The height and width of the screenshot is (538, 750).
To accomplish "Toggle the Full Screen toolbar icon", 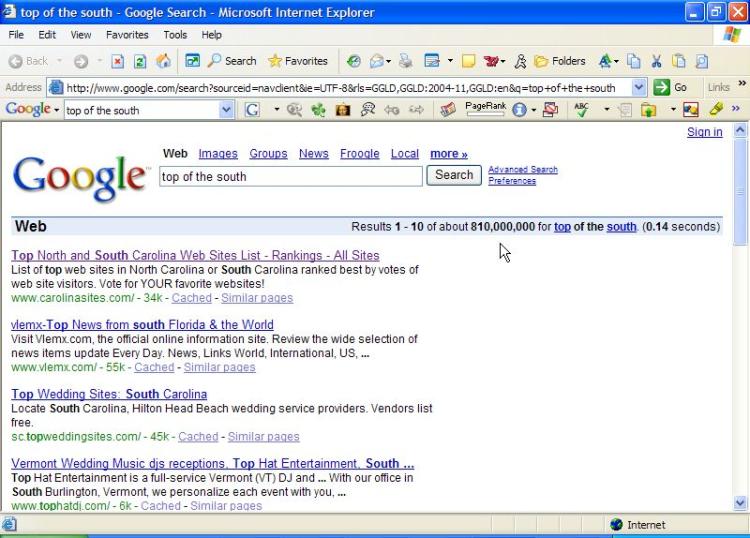I will click(192, 61).
